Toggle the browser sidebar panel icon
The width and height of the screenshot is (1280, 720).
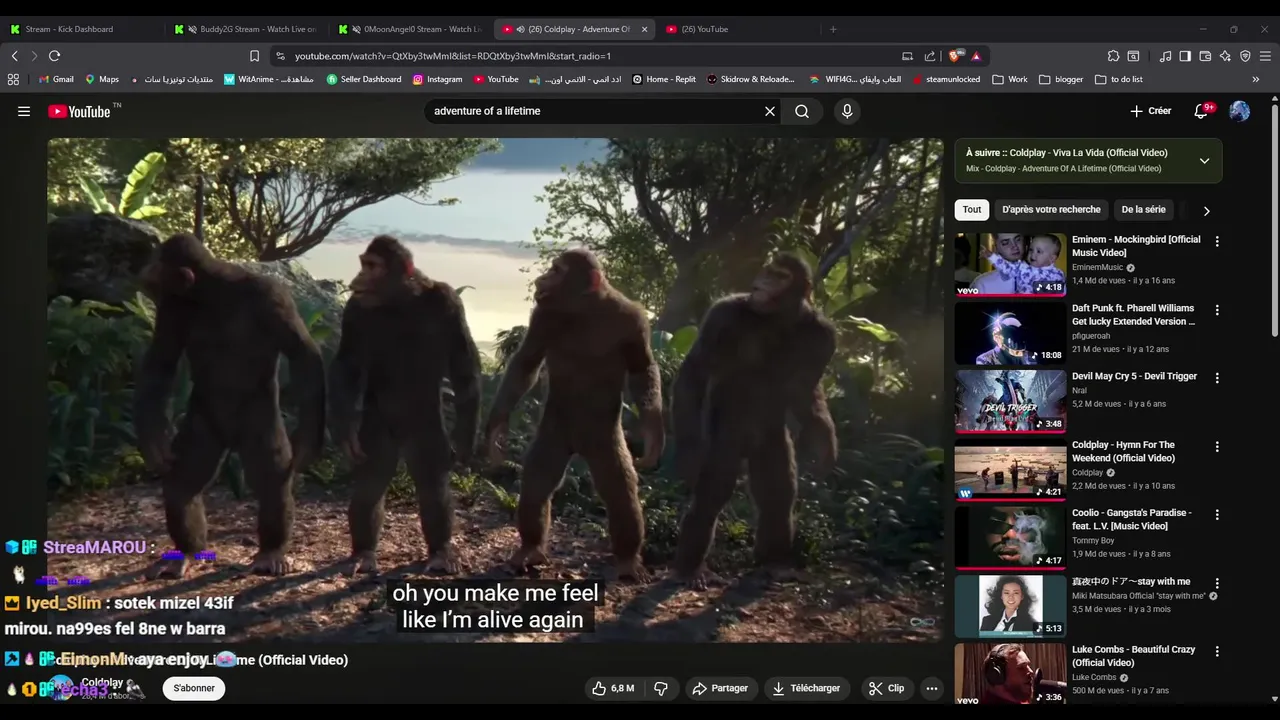[1185, 56]
